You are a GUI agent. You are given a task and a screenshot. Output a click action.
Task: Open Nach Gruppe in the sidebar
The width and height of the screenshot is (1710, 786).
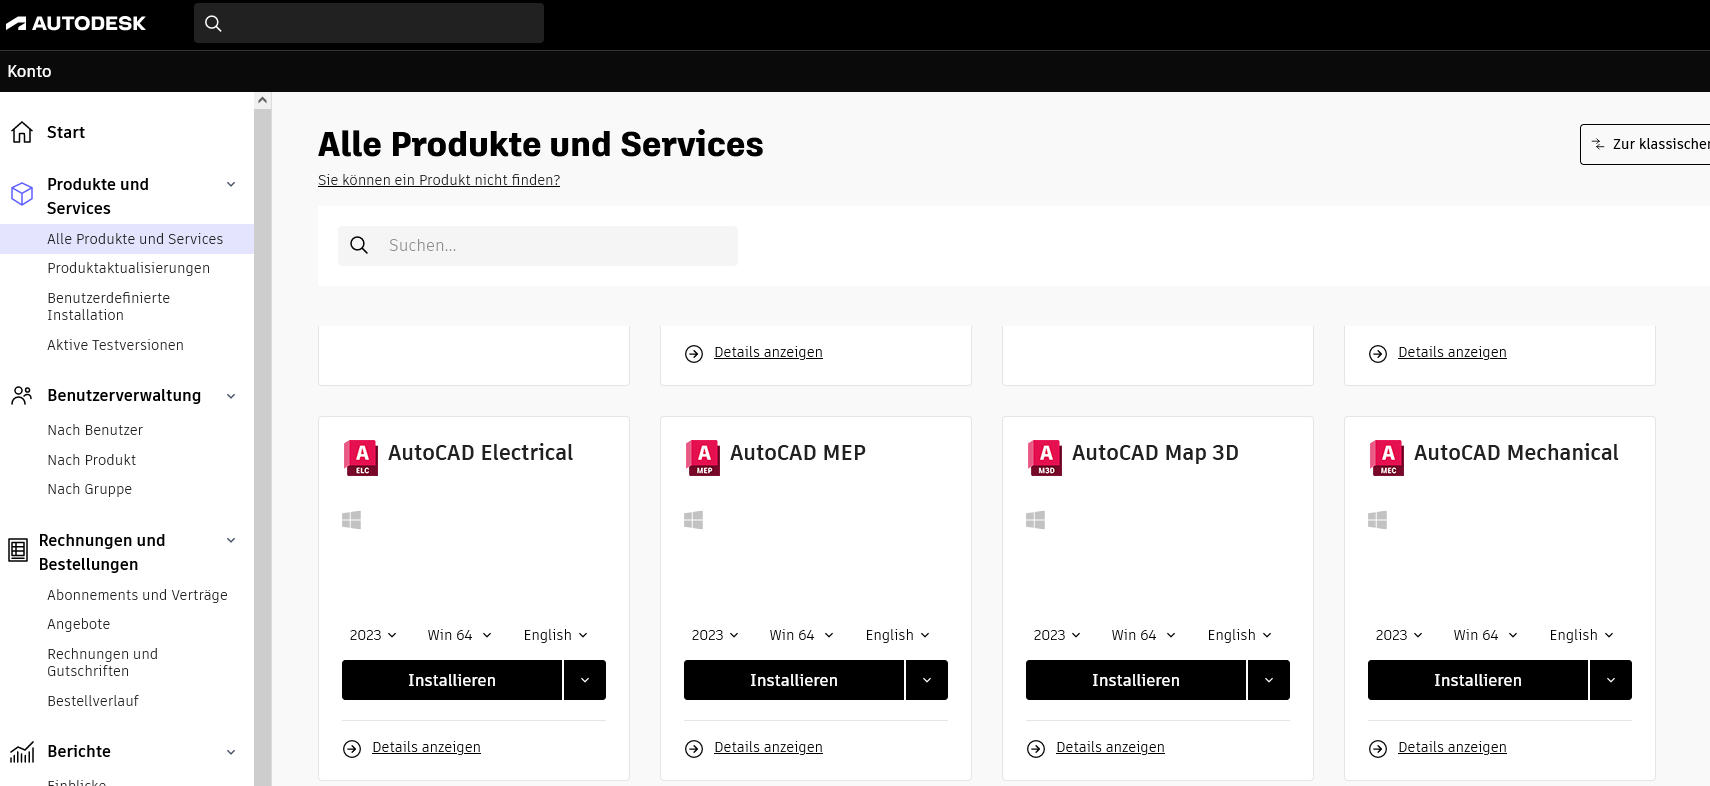coord(89,489)
